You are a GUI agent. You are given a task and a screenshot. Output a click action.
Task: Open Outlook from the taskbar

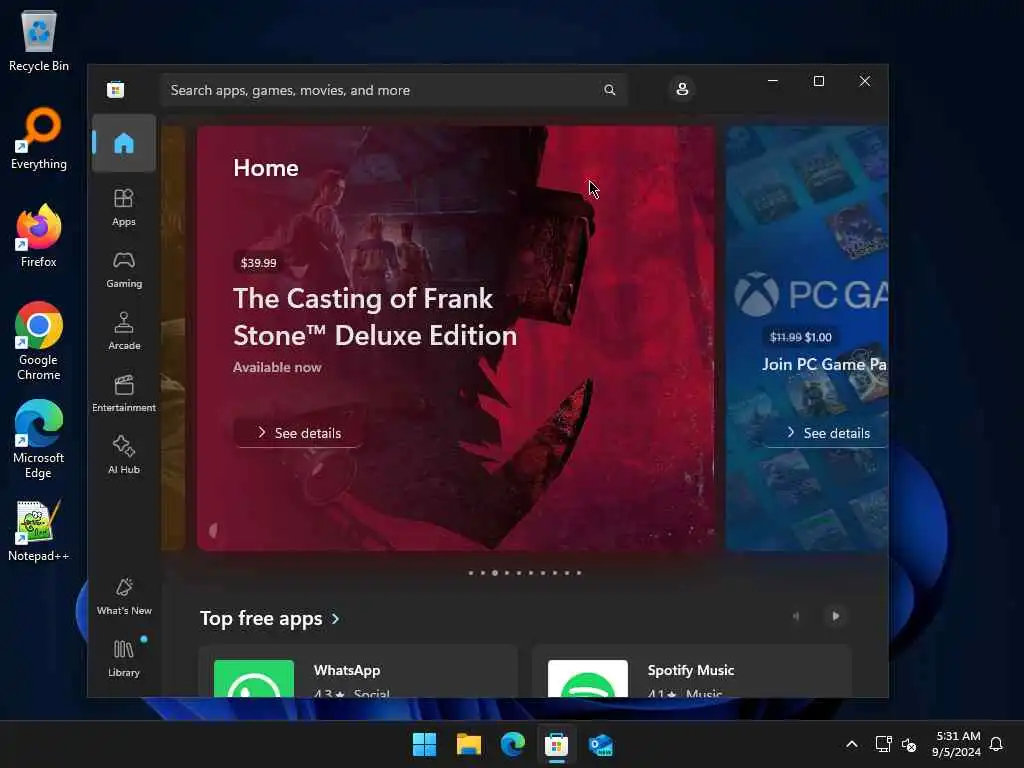[601, 744]
